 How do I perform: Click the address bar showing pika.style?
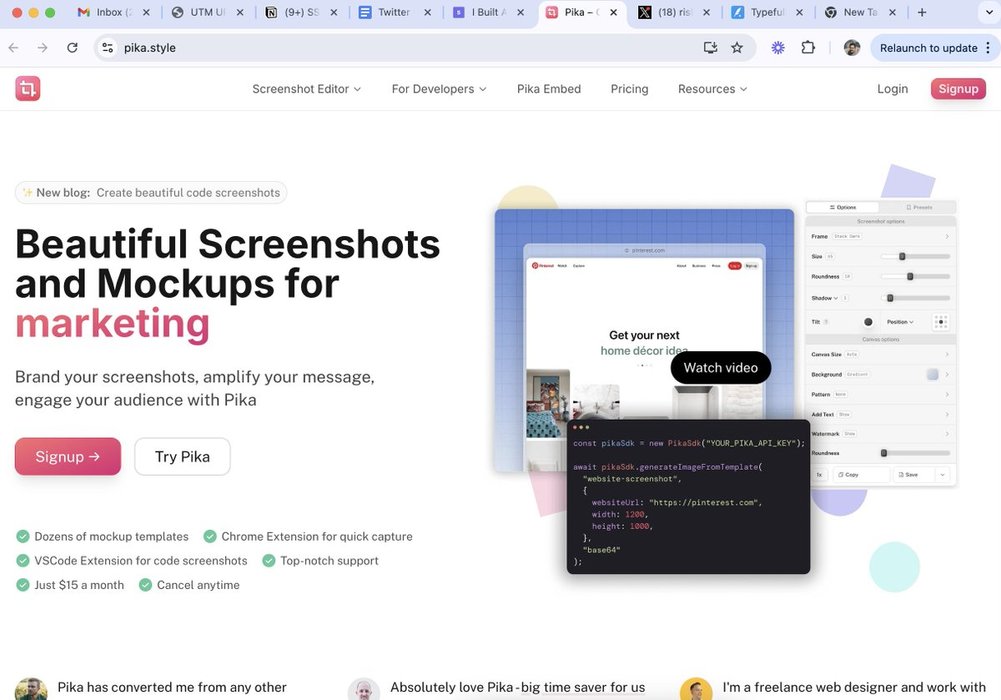(x=400, y=48)
